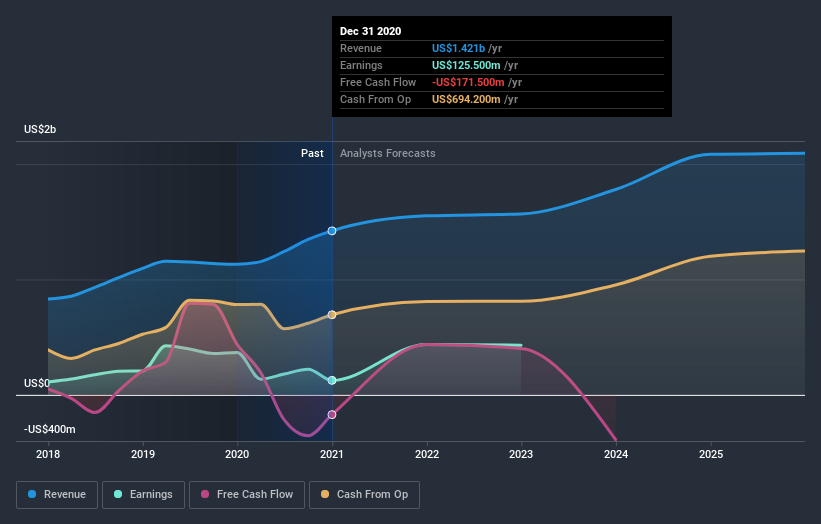821x524 pixels.
Task: Click the US$1.421b revenue value in tooltip
Action: pyautogui.click(x=458, y=48)
